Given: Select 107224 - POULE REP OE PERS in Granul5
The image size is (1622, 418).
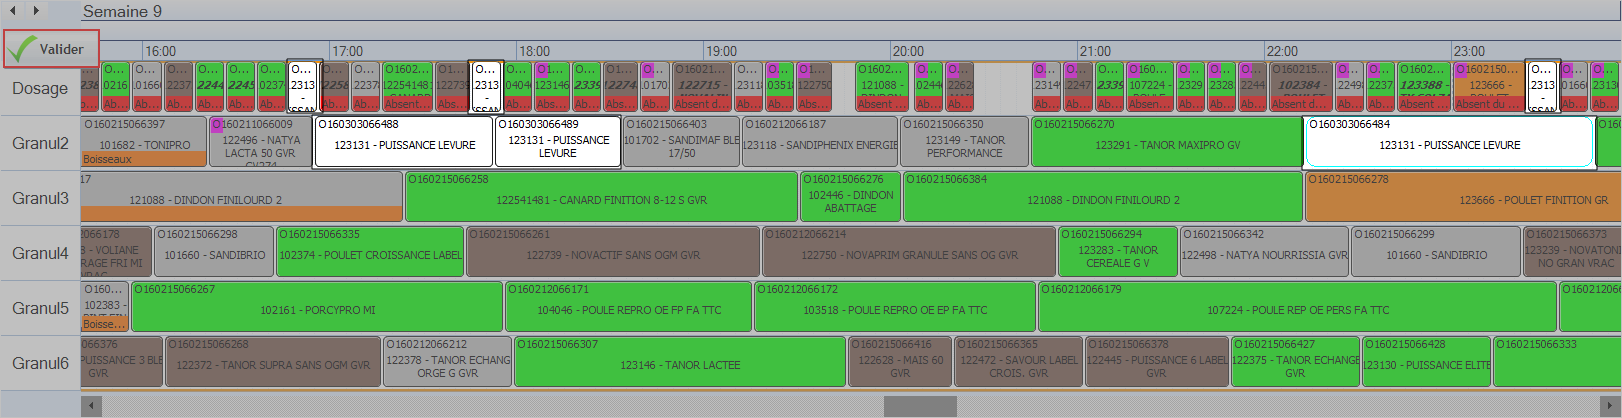Looking at the screenshot, I should [x=1298, y=307].
